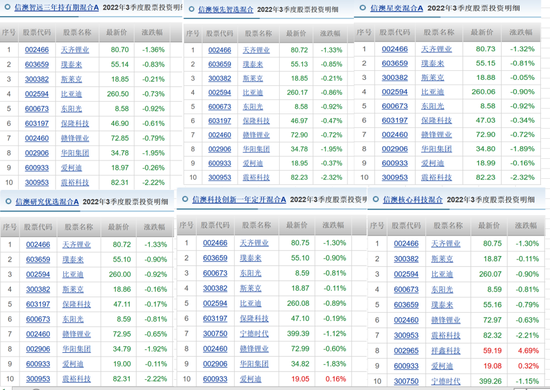Click circle bullet icon beside 信澳领先智选混合
Screen dimensions: 550x390
[x=191, y=9]
